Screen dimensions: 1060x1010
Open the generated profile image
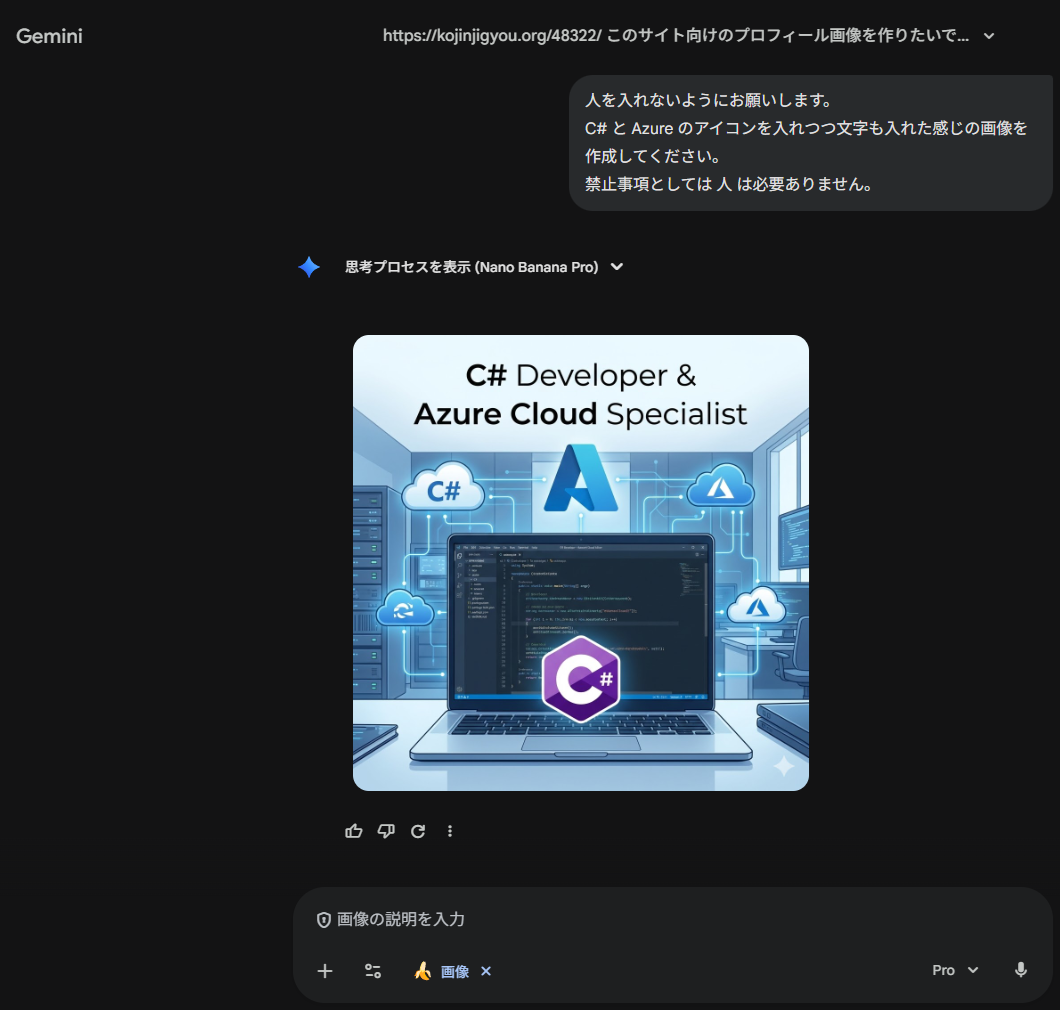point(580,562)
